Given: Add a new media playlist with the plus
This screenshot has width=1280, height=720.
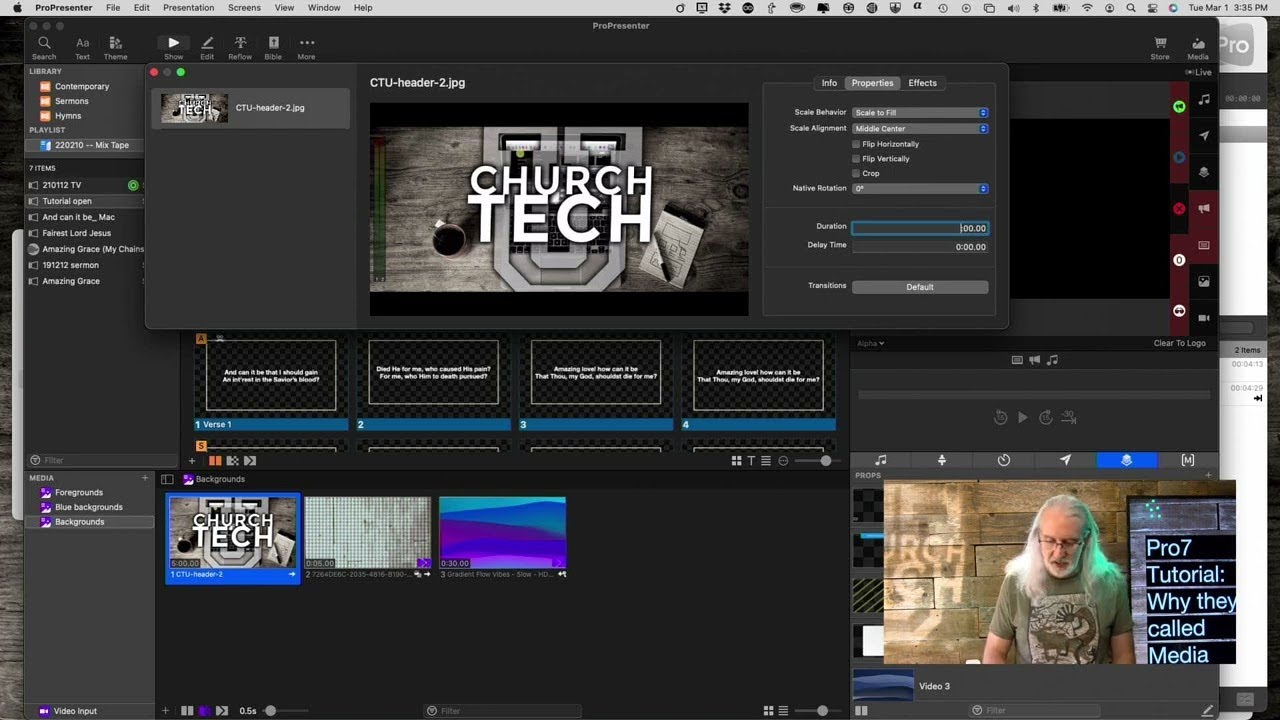Looking at the screenshot, I should pyautogui.click(x=145, y=478).
